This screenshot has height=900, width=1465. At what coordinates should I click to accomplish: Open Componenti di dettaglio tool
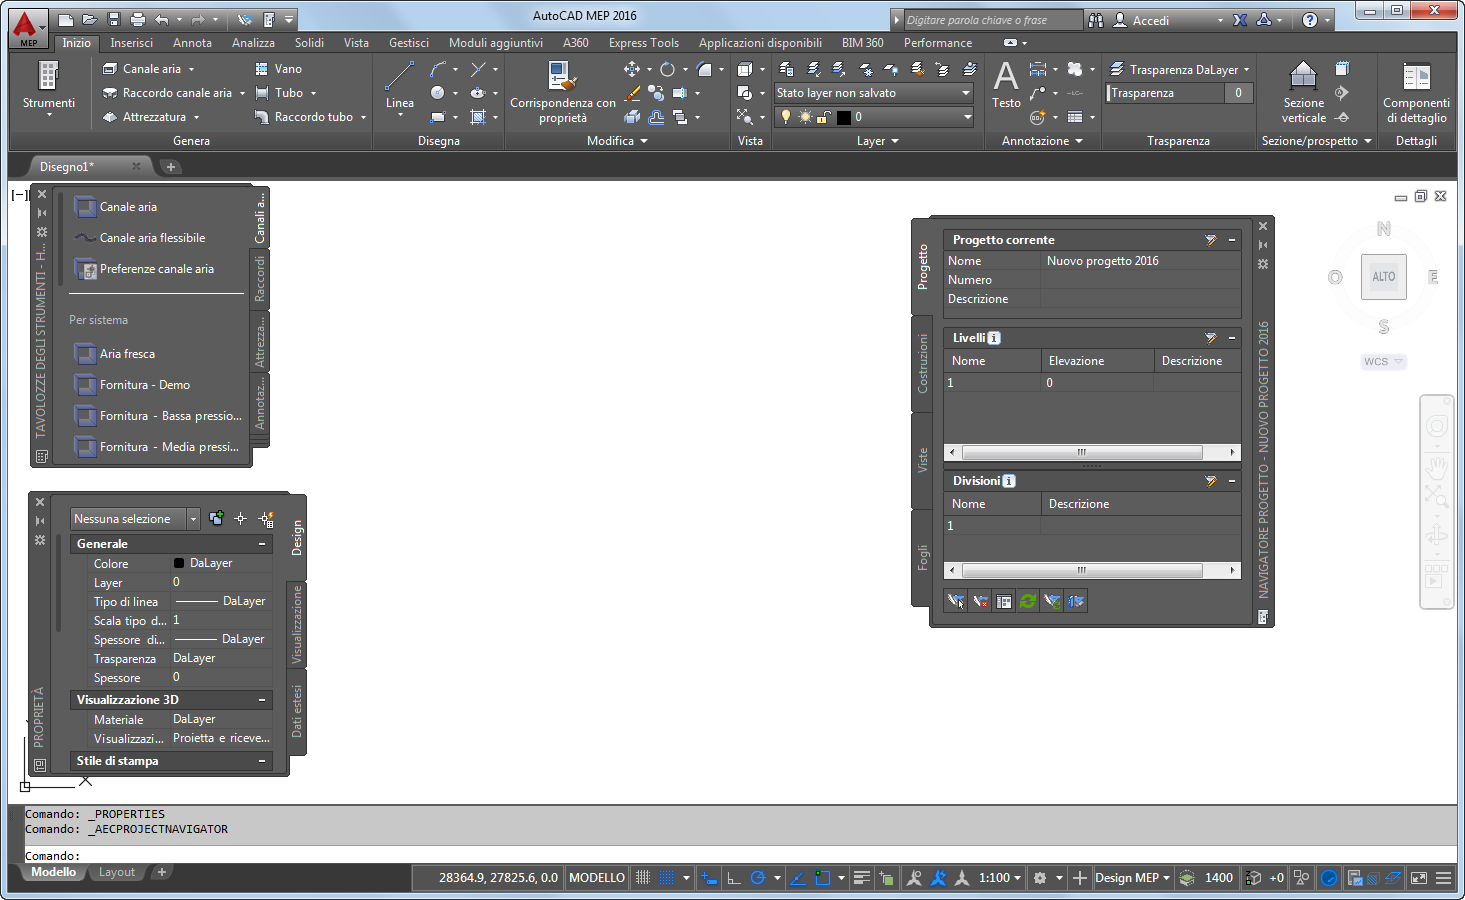1416,92
